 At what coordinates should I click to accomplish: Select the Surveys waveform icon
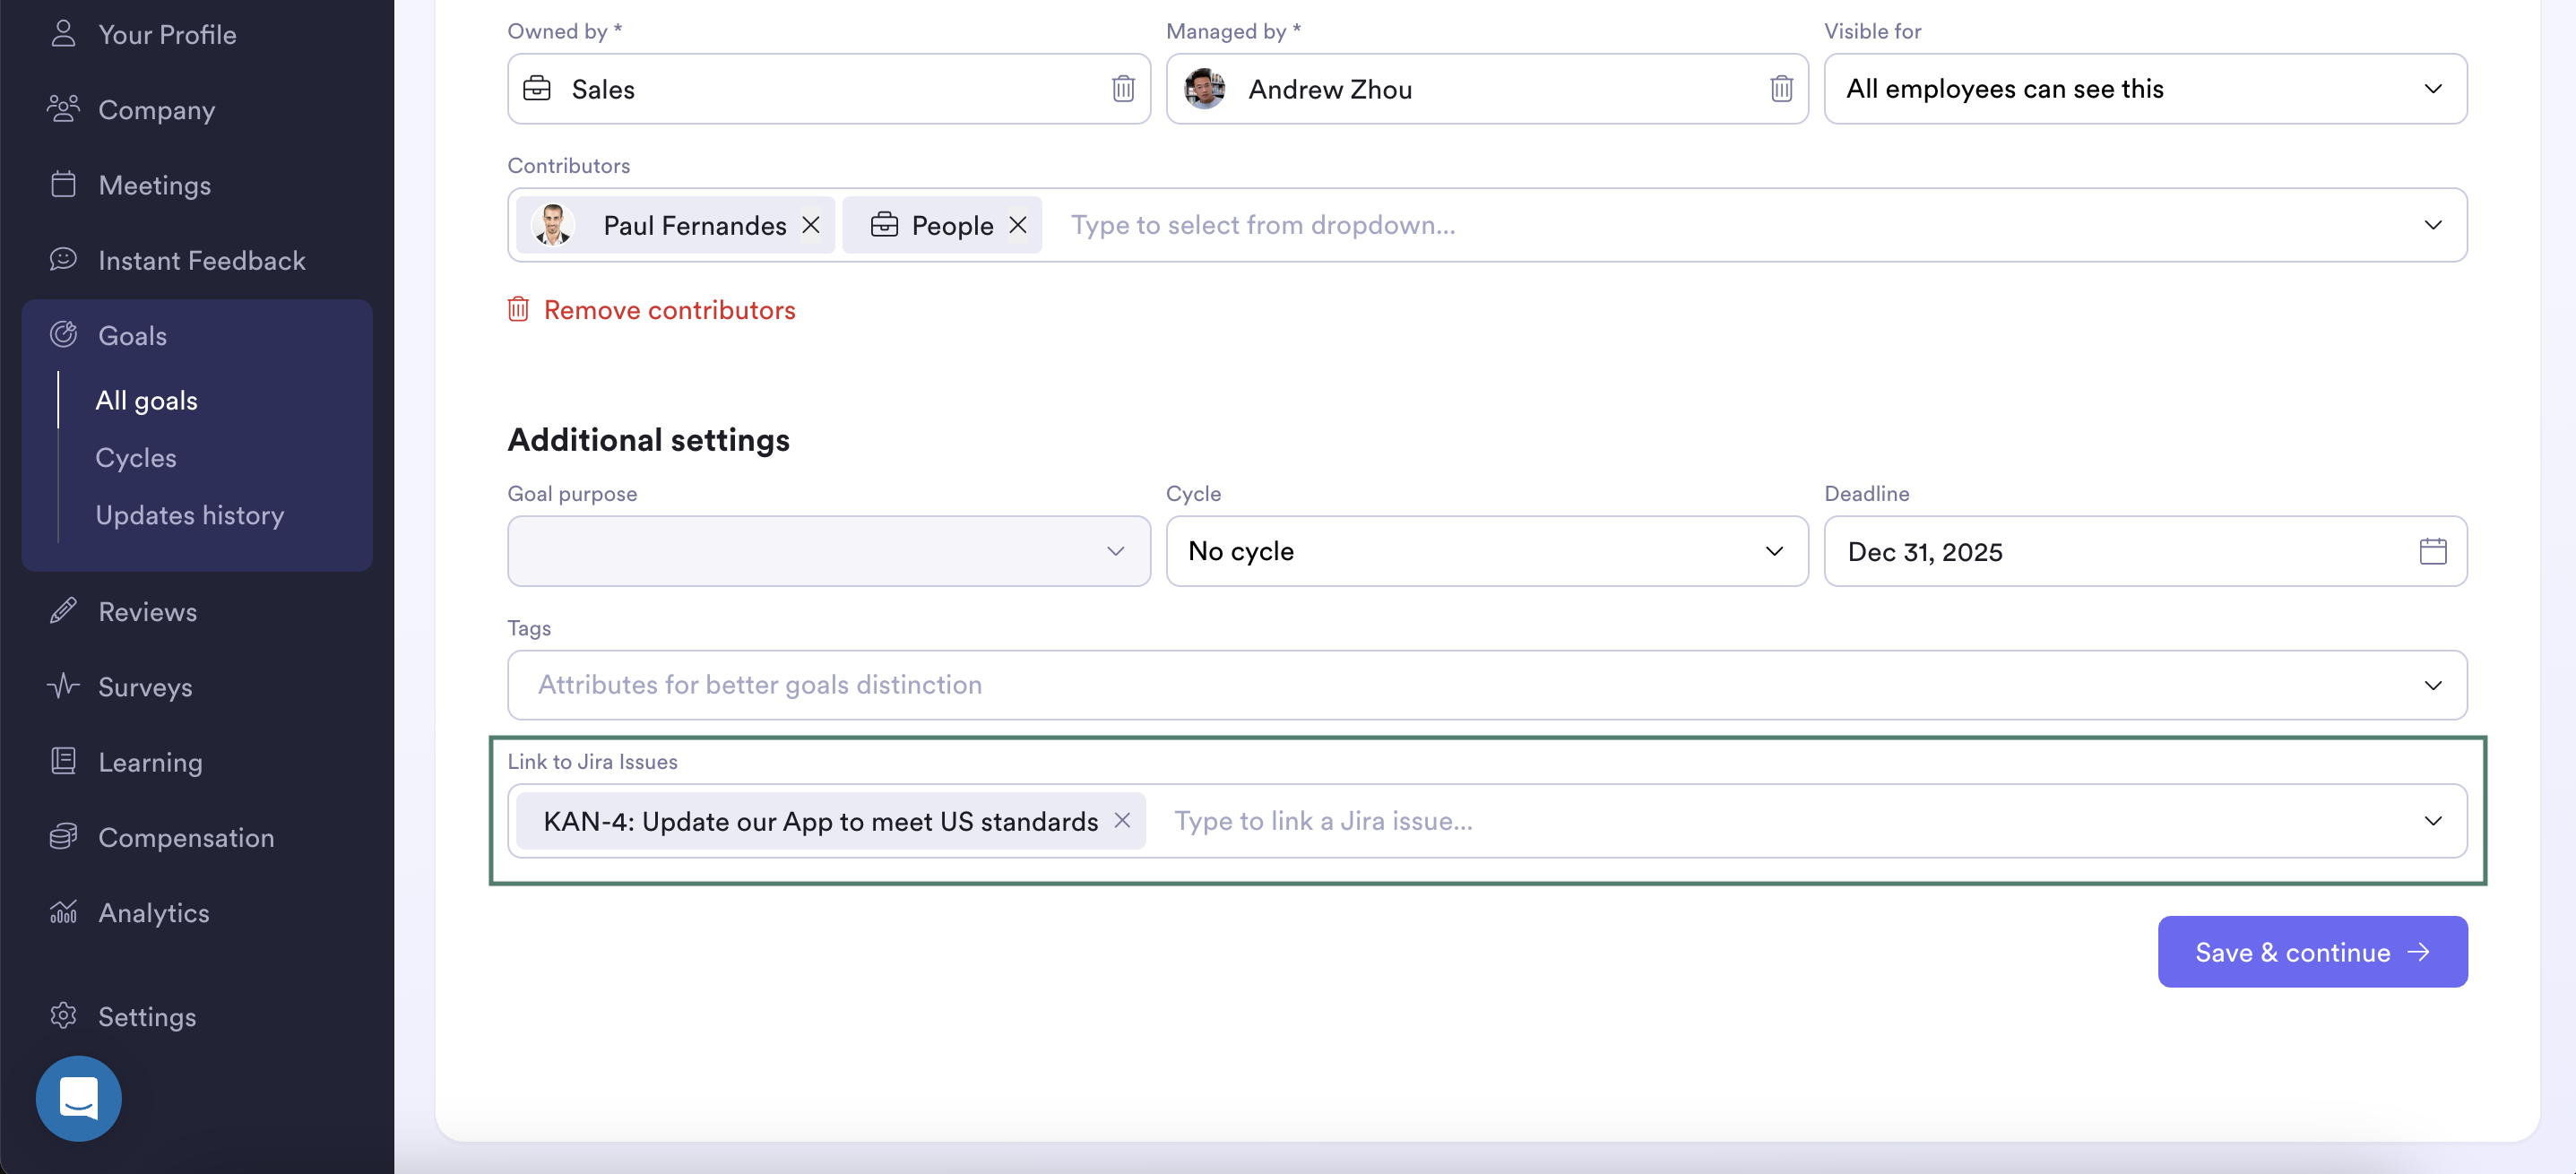click(63, 686)
